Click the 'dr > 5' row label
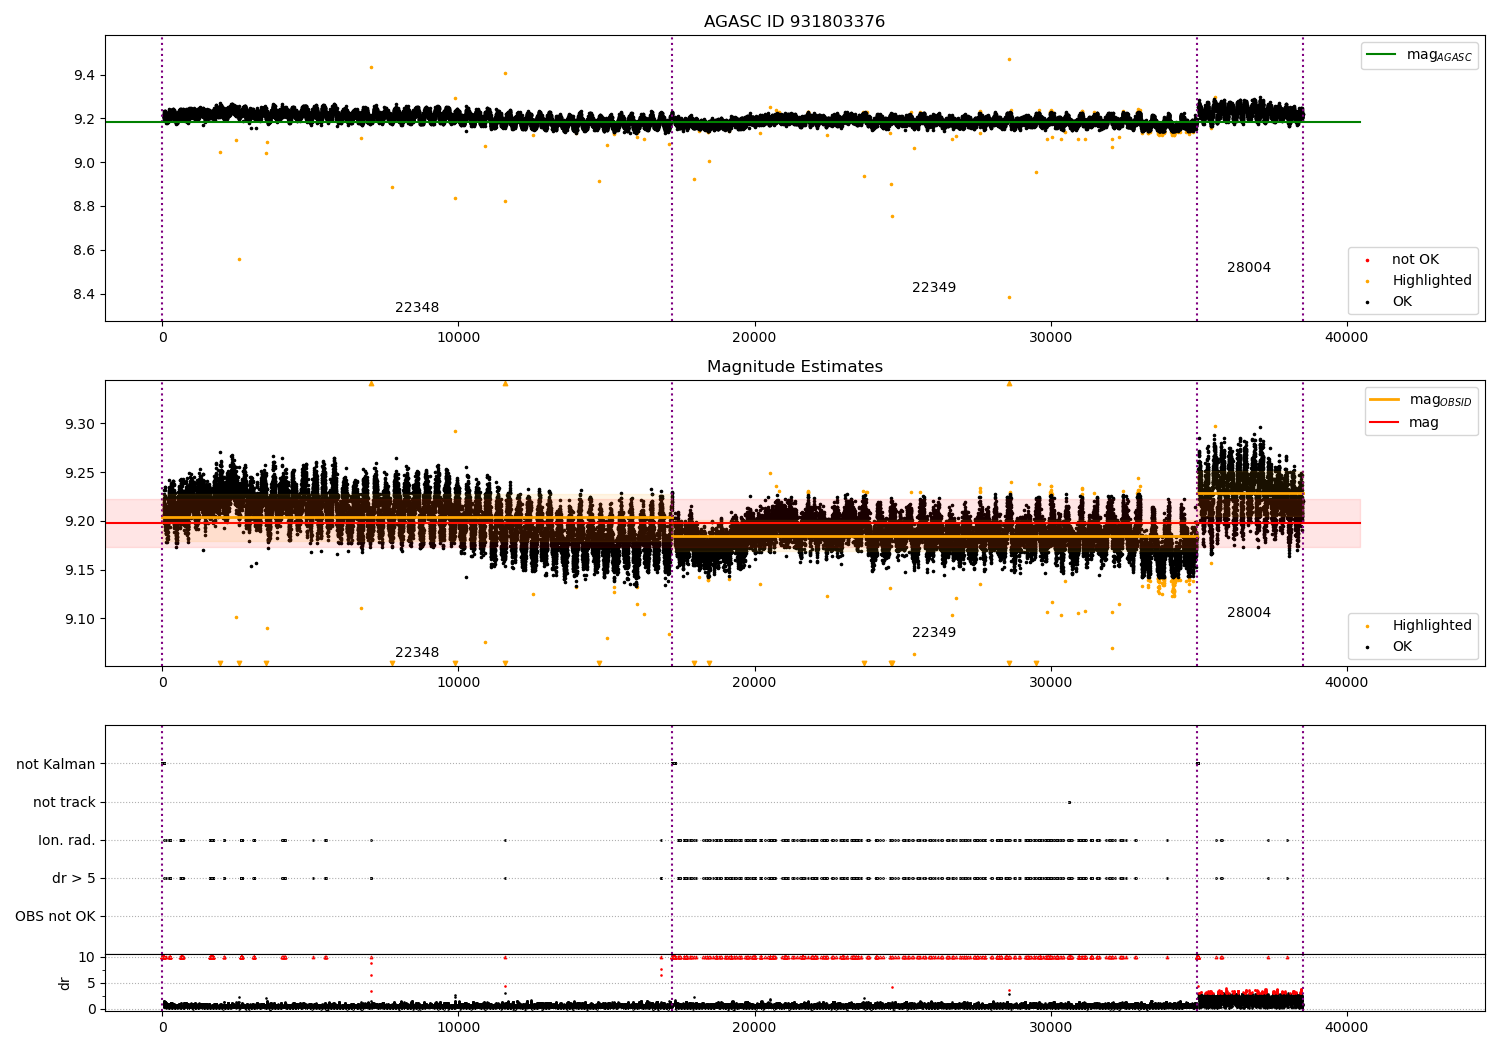The width and height of the screenshot is (1500, 1050). coord(74,879)
